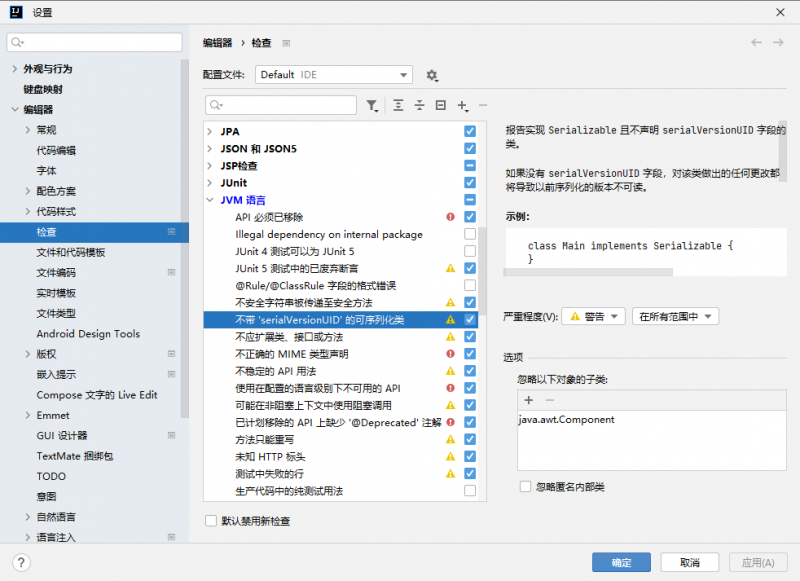Enable 生产代码中的纯测试用法 checkbox
This screenshot has height=581, width=800.
click(470, 491)
